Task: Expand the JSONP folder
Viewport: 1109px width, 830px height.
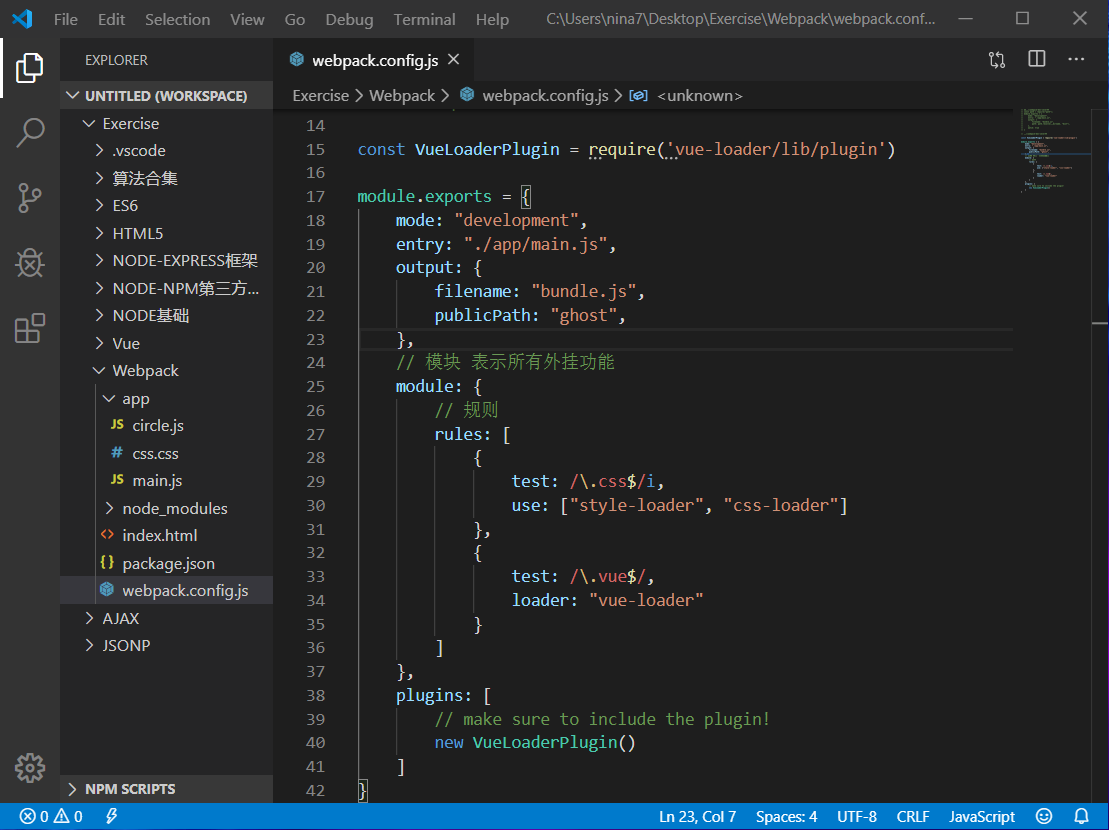Action: (166, 645)
